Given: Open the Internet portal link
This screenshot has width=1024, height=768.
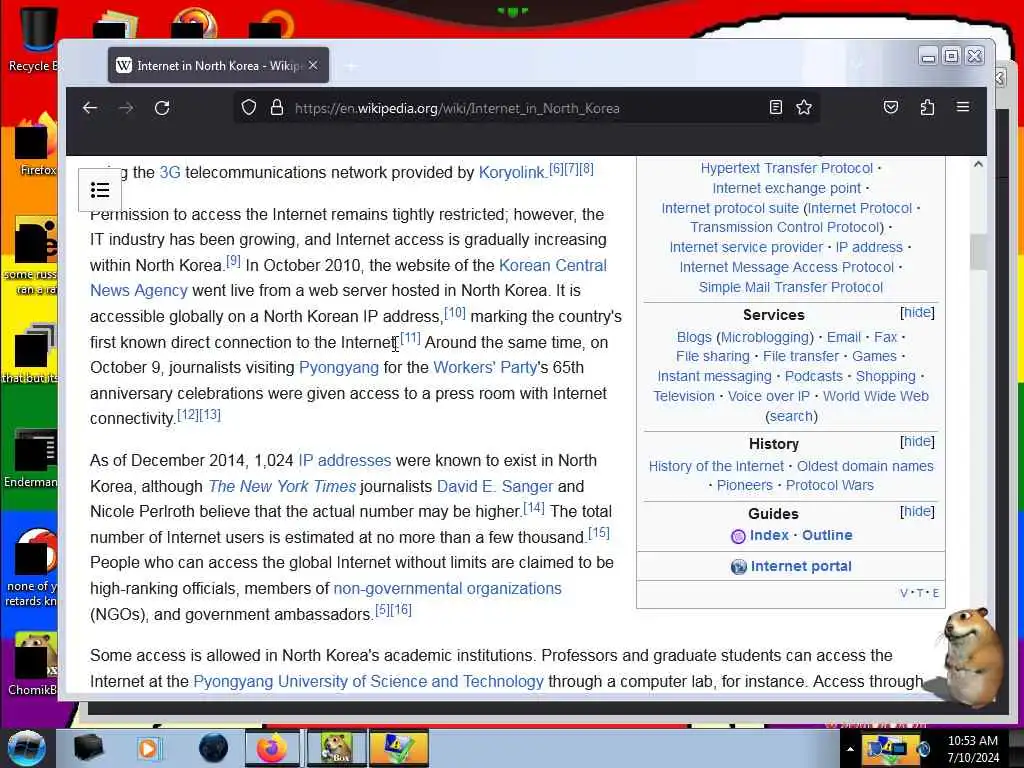Looking at the screenshot, I should coord(801,566).
